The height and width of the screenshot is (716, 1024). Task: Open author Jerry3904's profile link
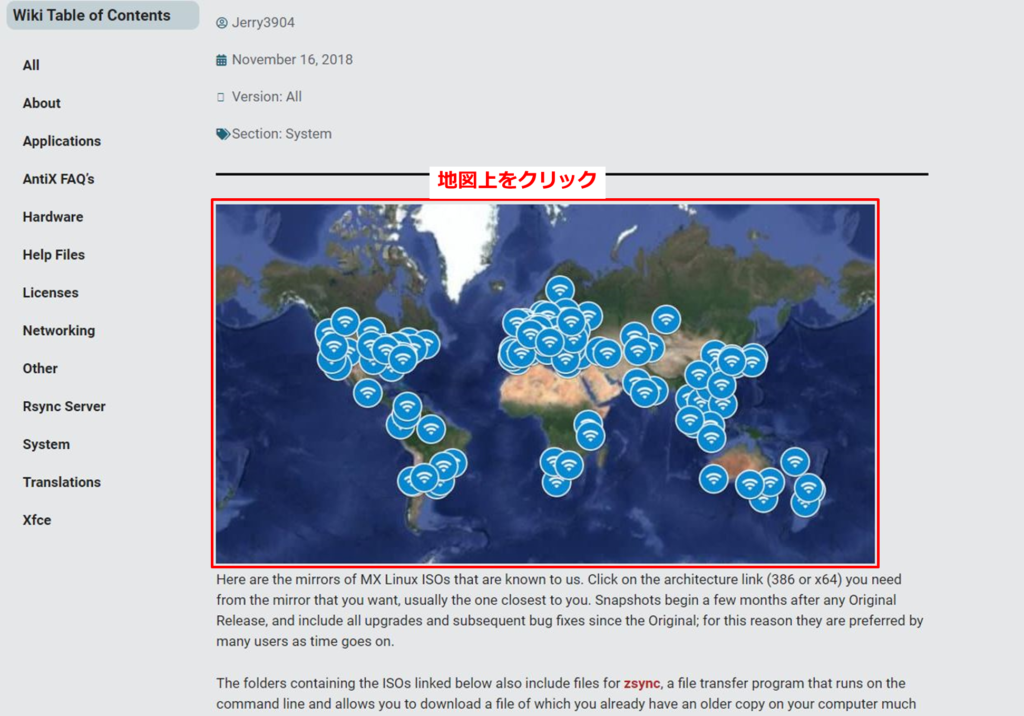(263, 23)
